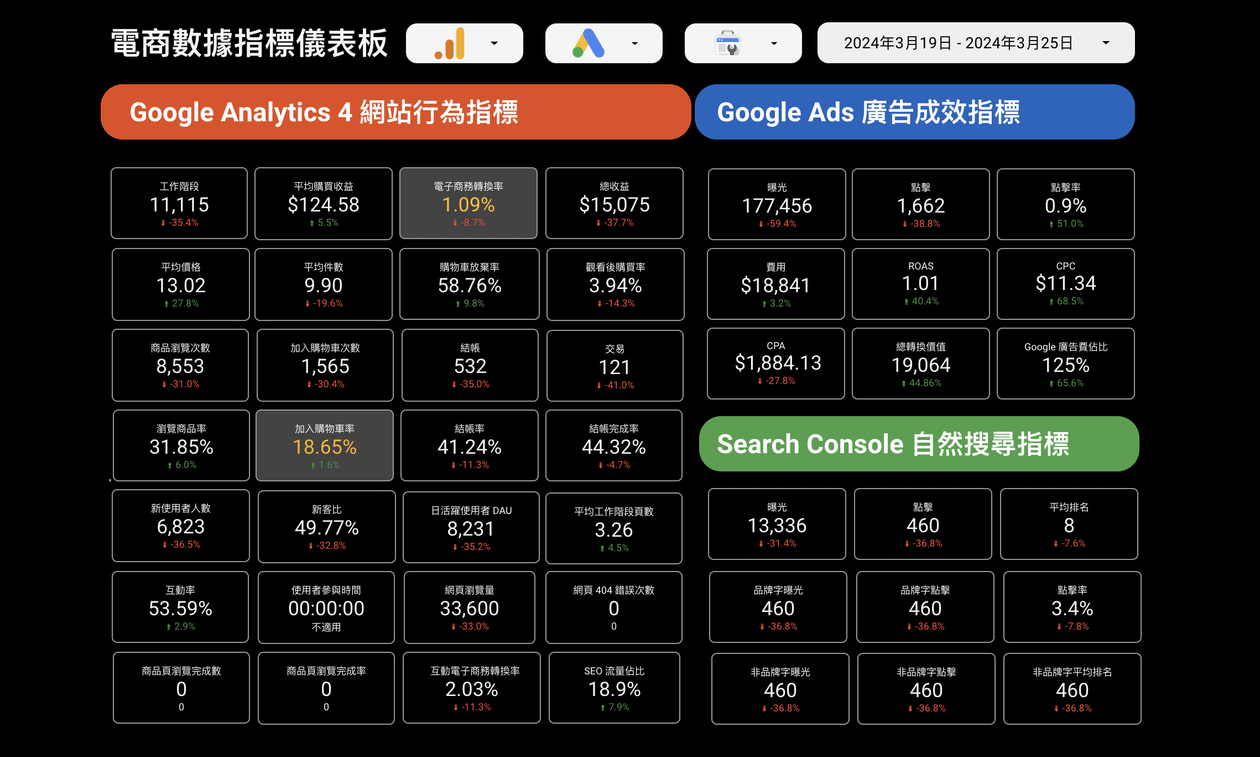The width and height of the screenshot is (1260, 757).
Task: Click the Google Analytics 4 網站行為指標 header
Action: tap(396, 112)
